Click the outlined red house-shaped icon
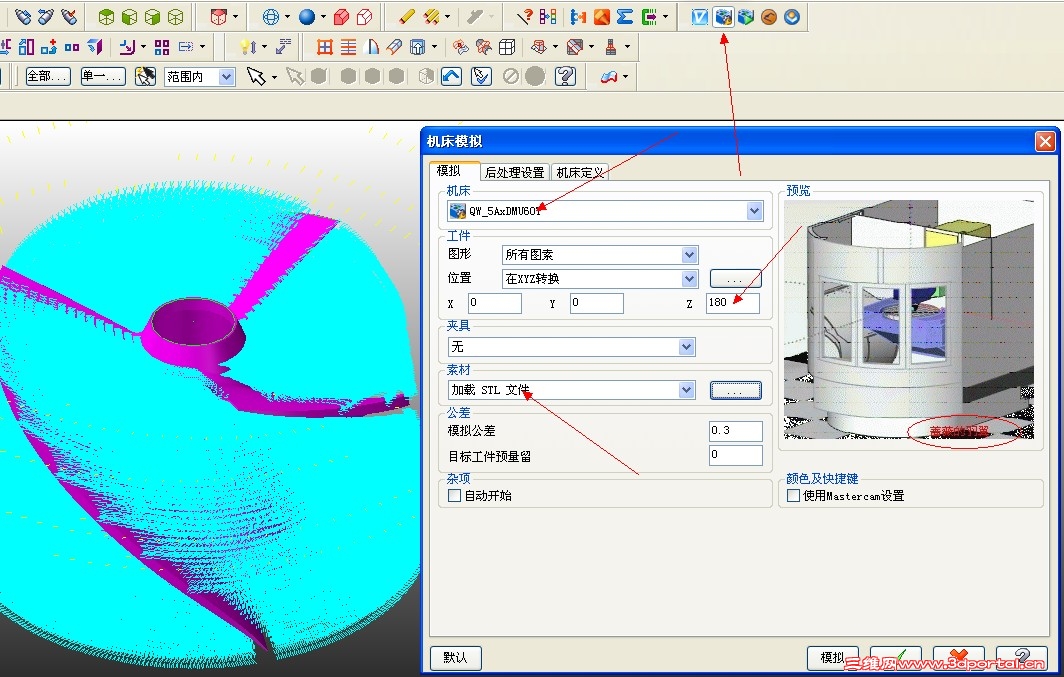Screen dimensions: 1064x677 [364, 17]
